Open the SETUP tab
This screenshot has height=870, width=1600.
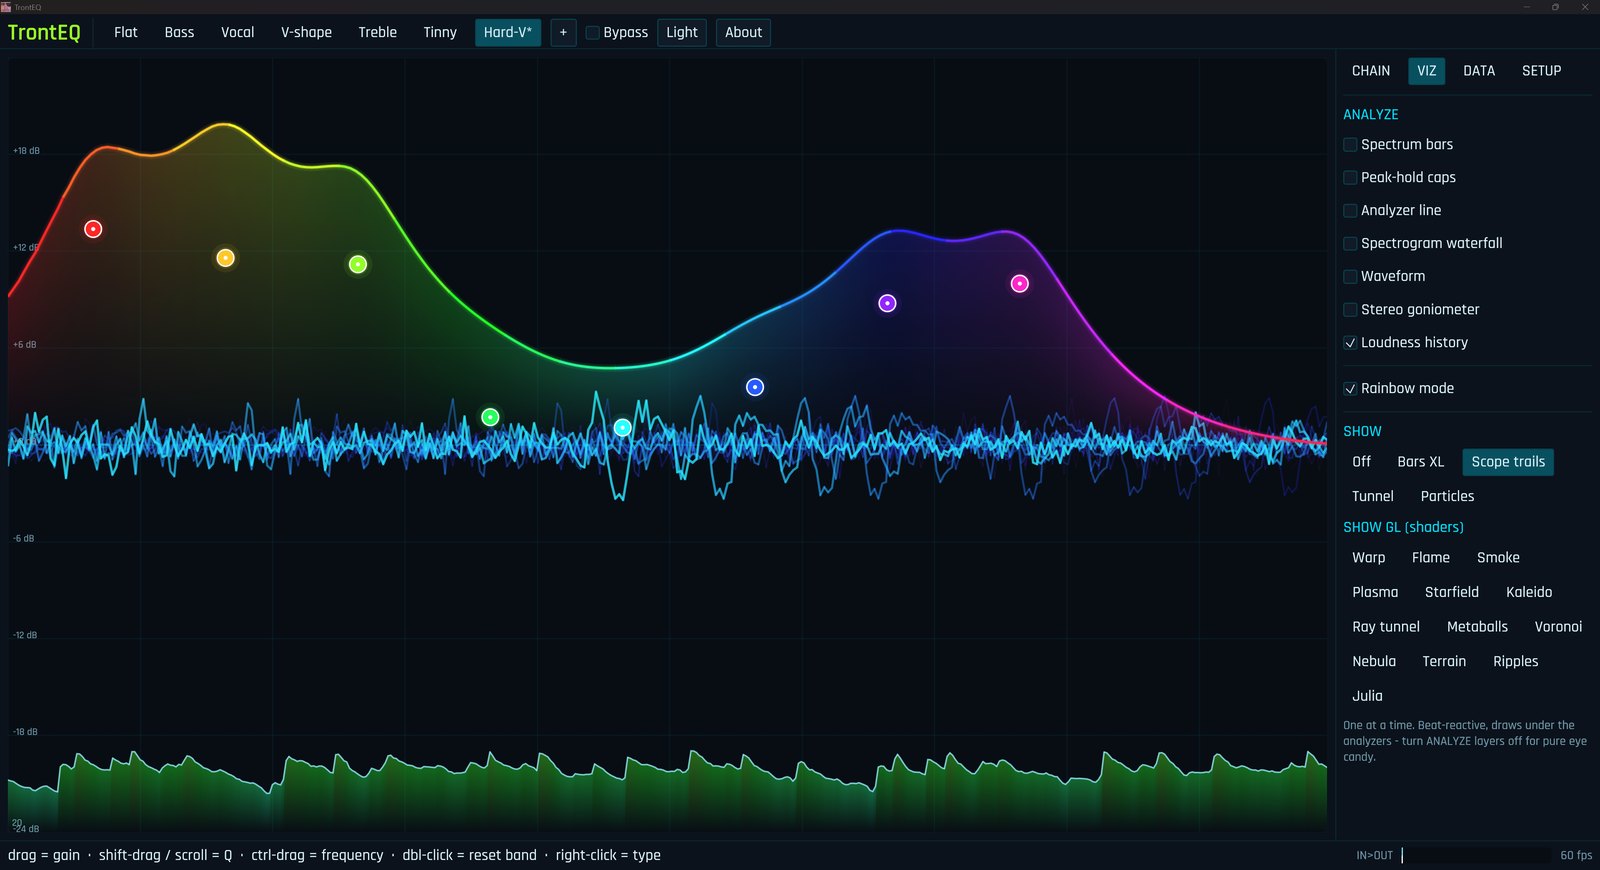click(x=1541, y=71)
